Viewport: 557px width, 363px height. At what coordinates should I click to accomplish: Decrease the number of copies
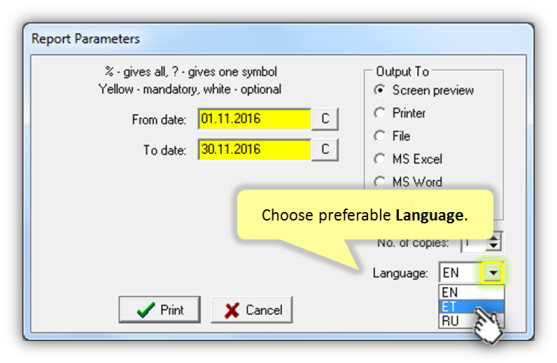[493, 246]
